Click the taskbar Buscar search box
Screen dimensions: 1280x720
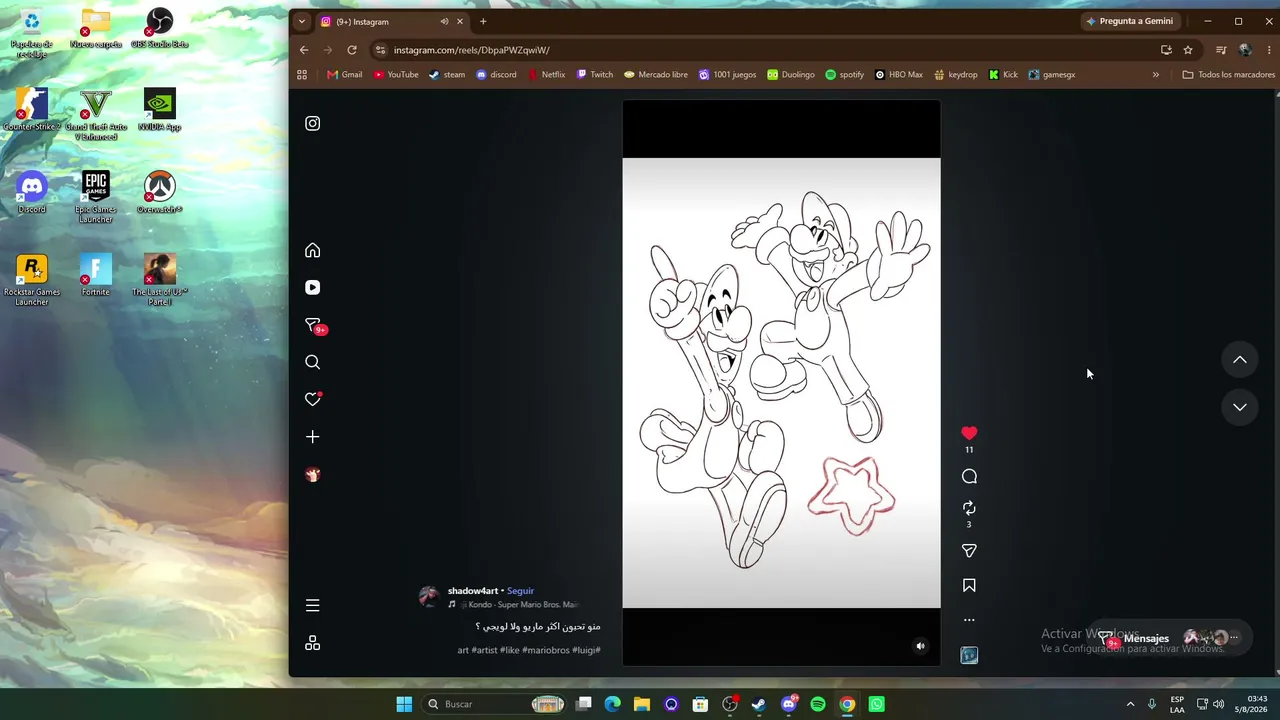click(495, 704)
